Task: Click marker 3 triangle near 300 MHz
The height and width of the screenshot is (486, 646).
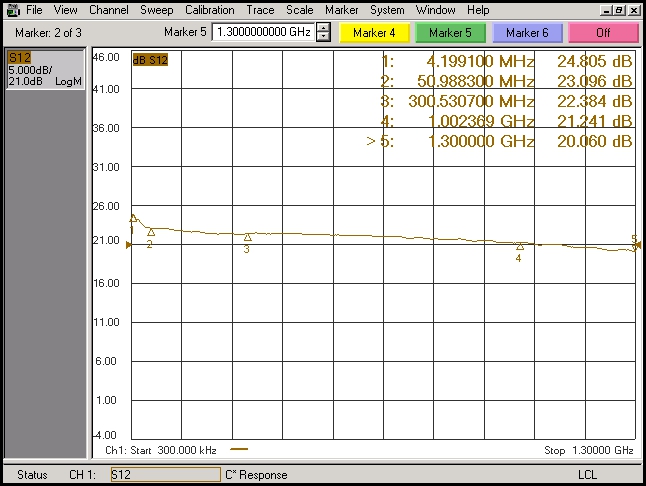Action: tap(247, 238)
